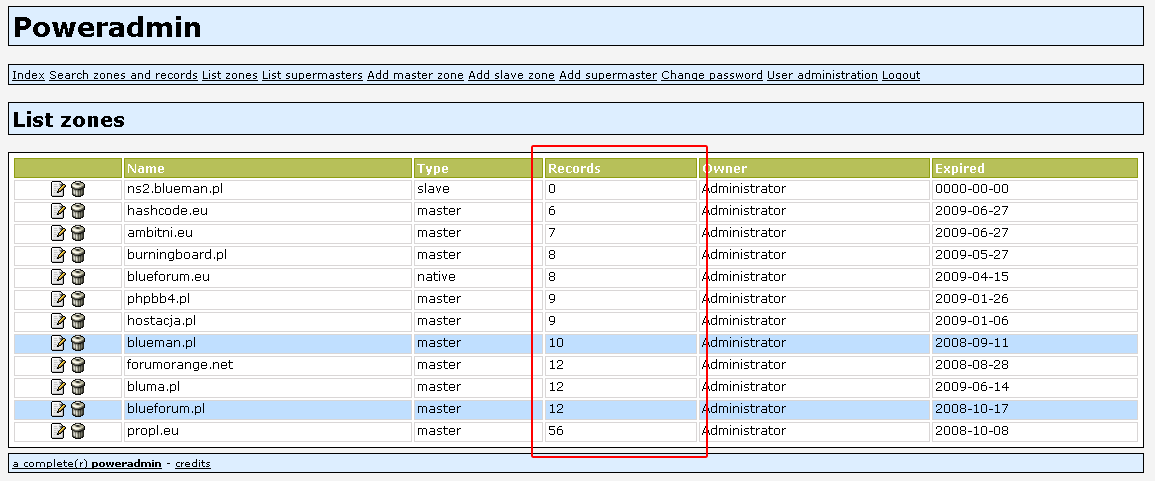The height and width of the screenshot is (481, 1155).
Task: Edit the bluma.pl zone
Action: [58, 387]
